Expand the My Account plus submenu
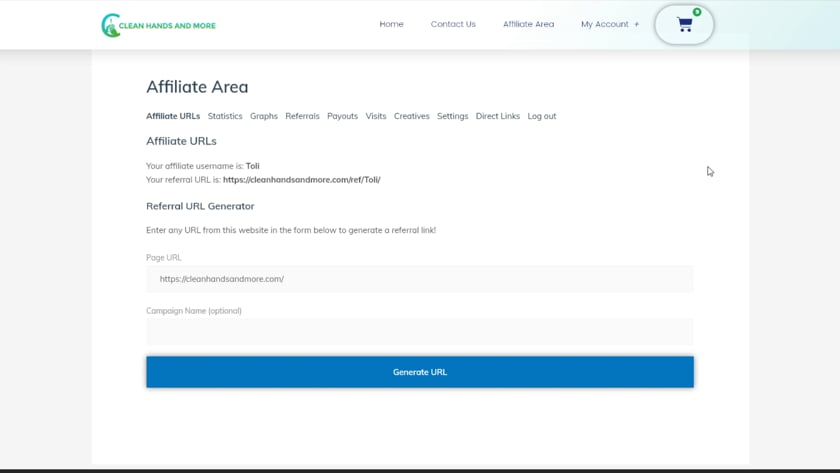 (x=636, y=24)
